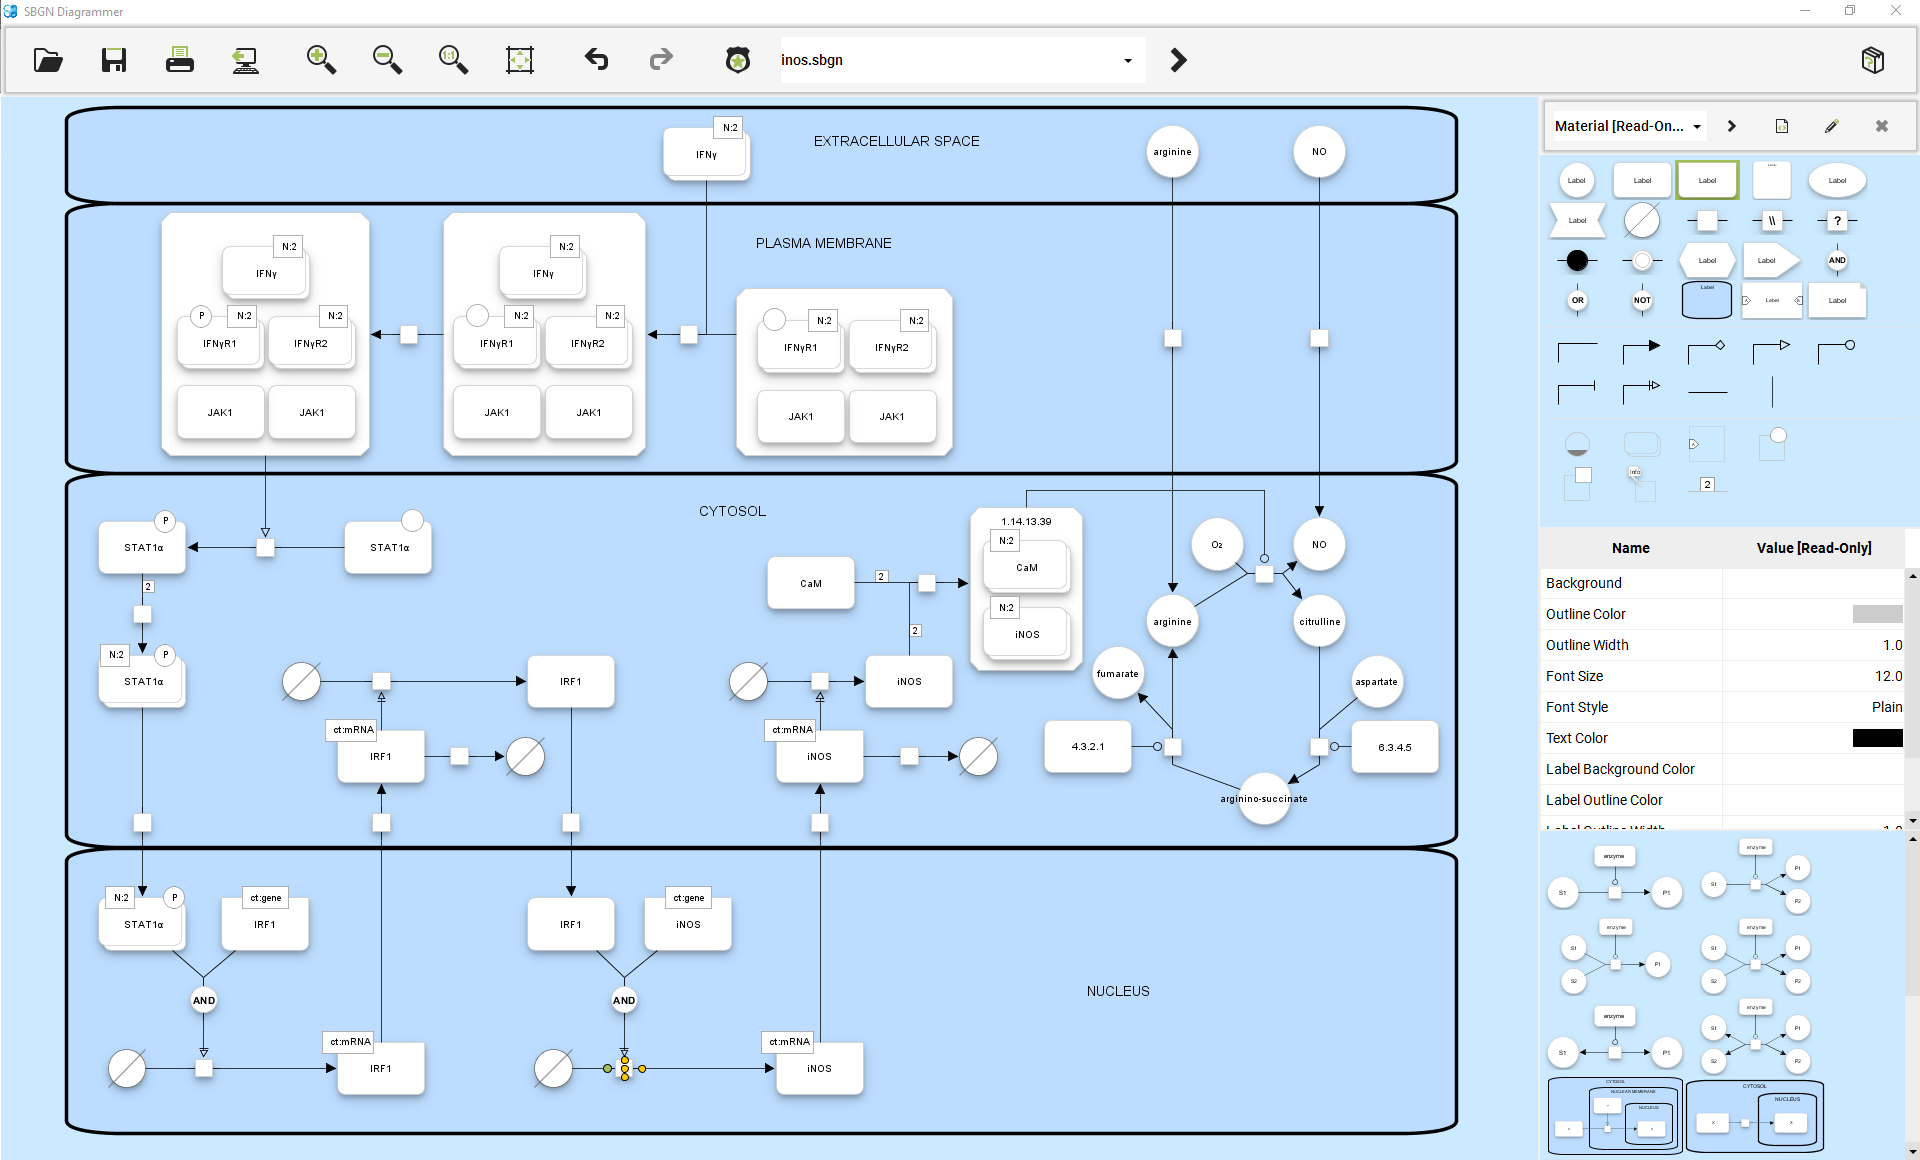Undo the last action
The image size is (1920, 1160).
coord(597,61)
